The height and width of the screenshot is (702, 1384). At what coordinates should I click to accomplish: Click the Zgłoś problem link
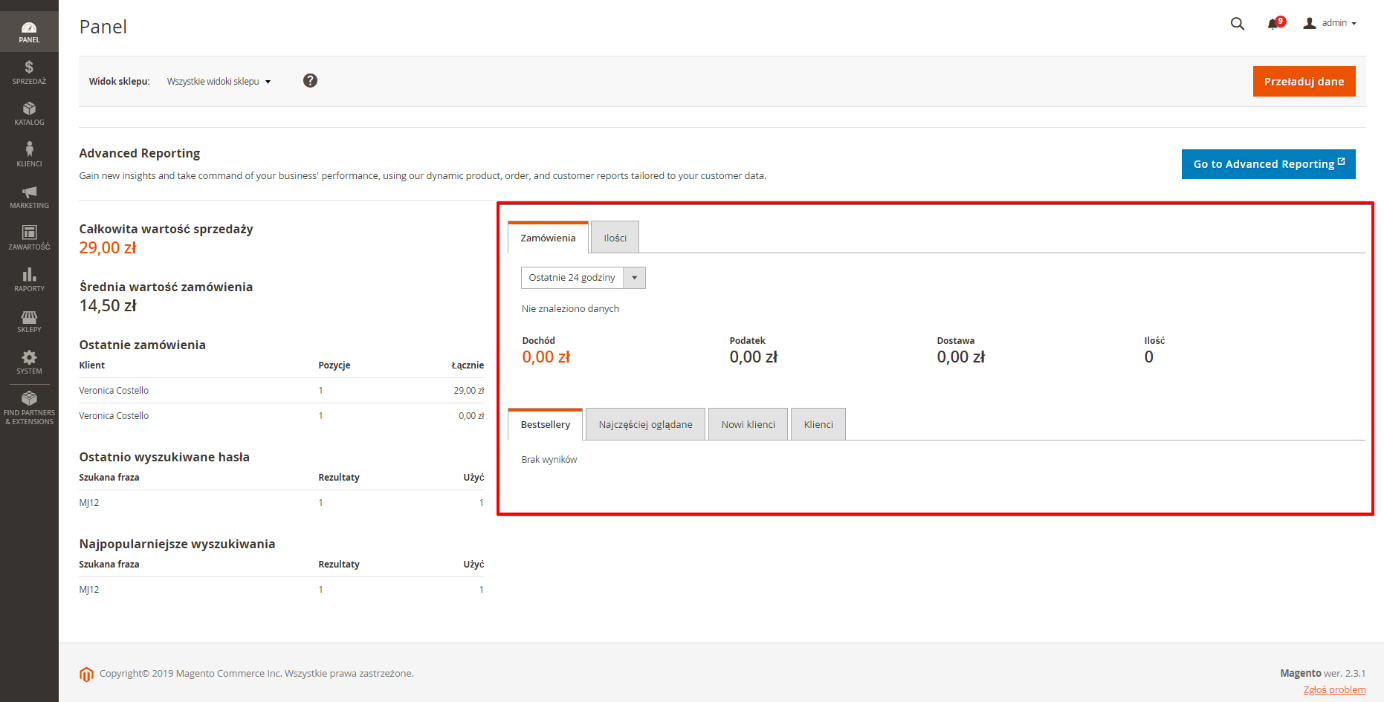pyautogui.click(x=1334, y=690)
